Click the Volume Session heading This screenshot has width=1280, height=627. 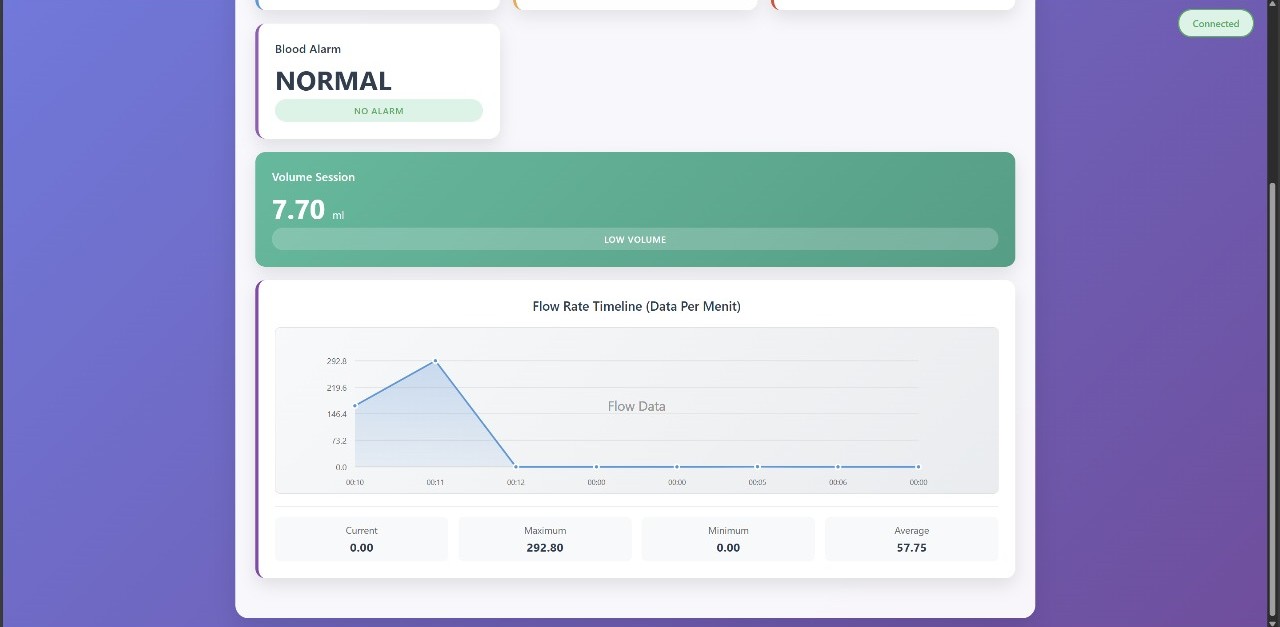313,177
